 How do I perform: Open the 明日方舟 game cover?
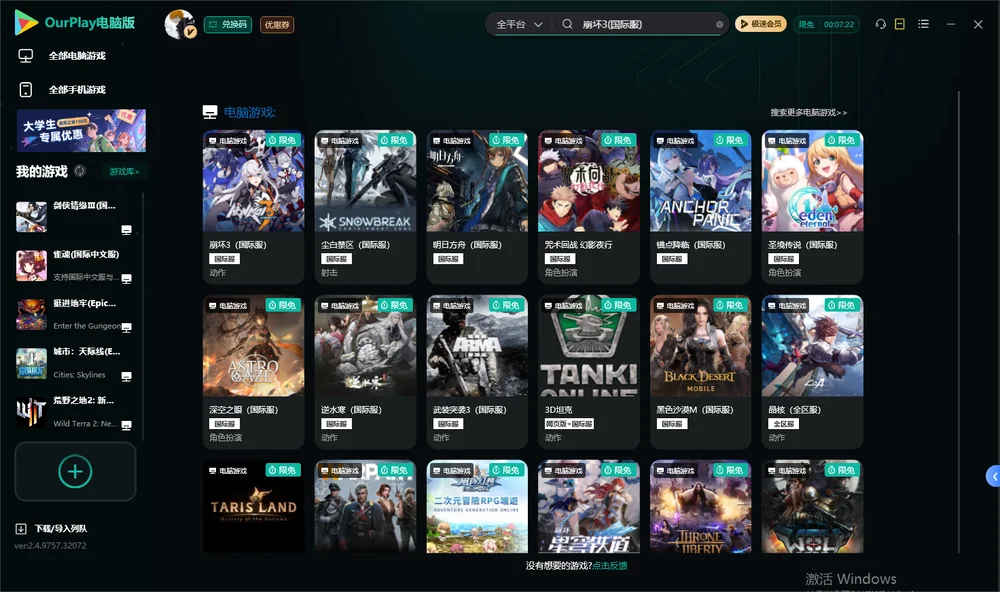click(x=477, y=181)
